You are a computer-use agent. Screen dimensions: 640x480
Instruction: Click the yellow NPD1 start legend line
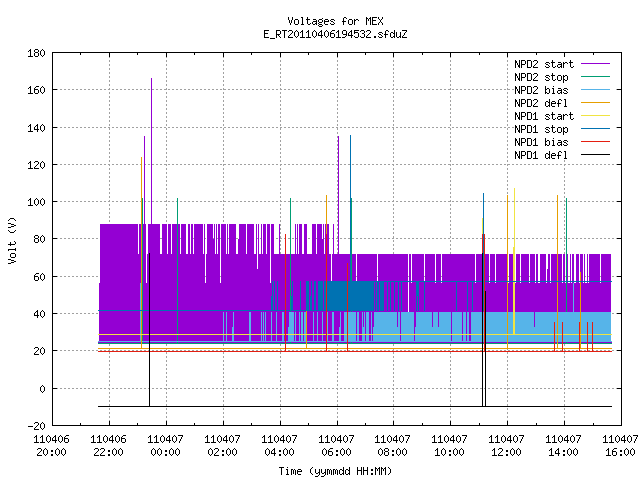point(595,116)
